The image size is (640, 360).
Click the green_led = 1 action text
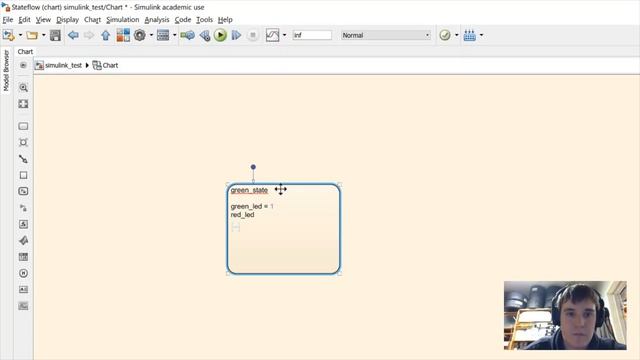252,207
